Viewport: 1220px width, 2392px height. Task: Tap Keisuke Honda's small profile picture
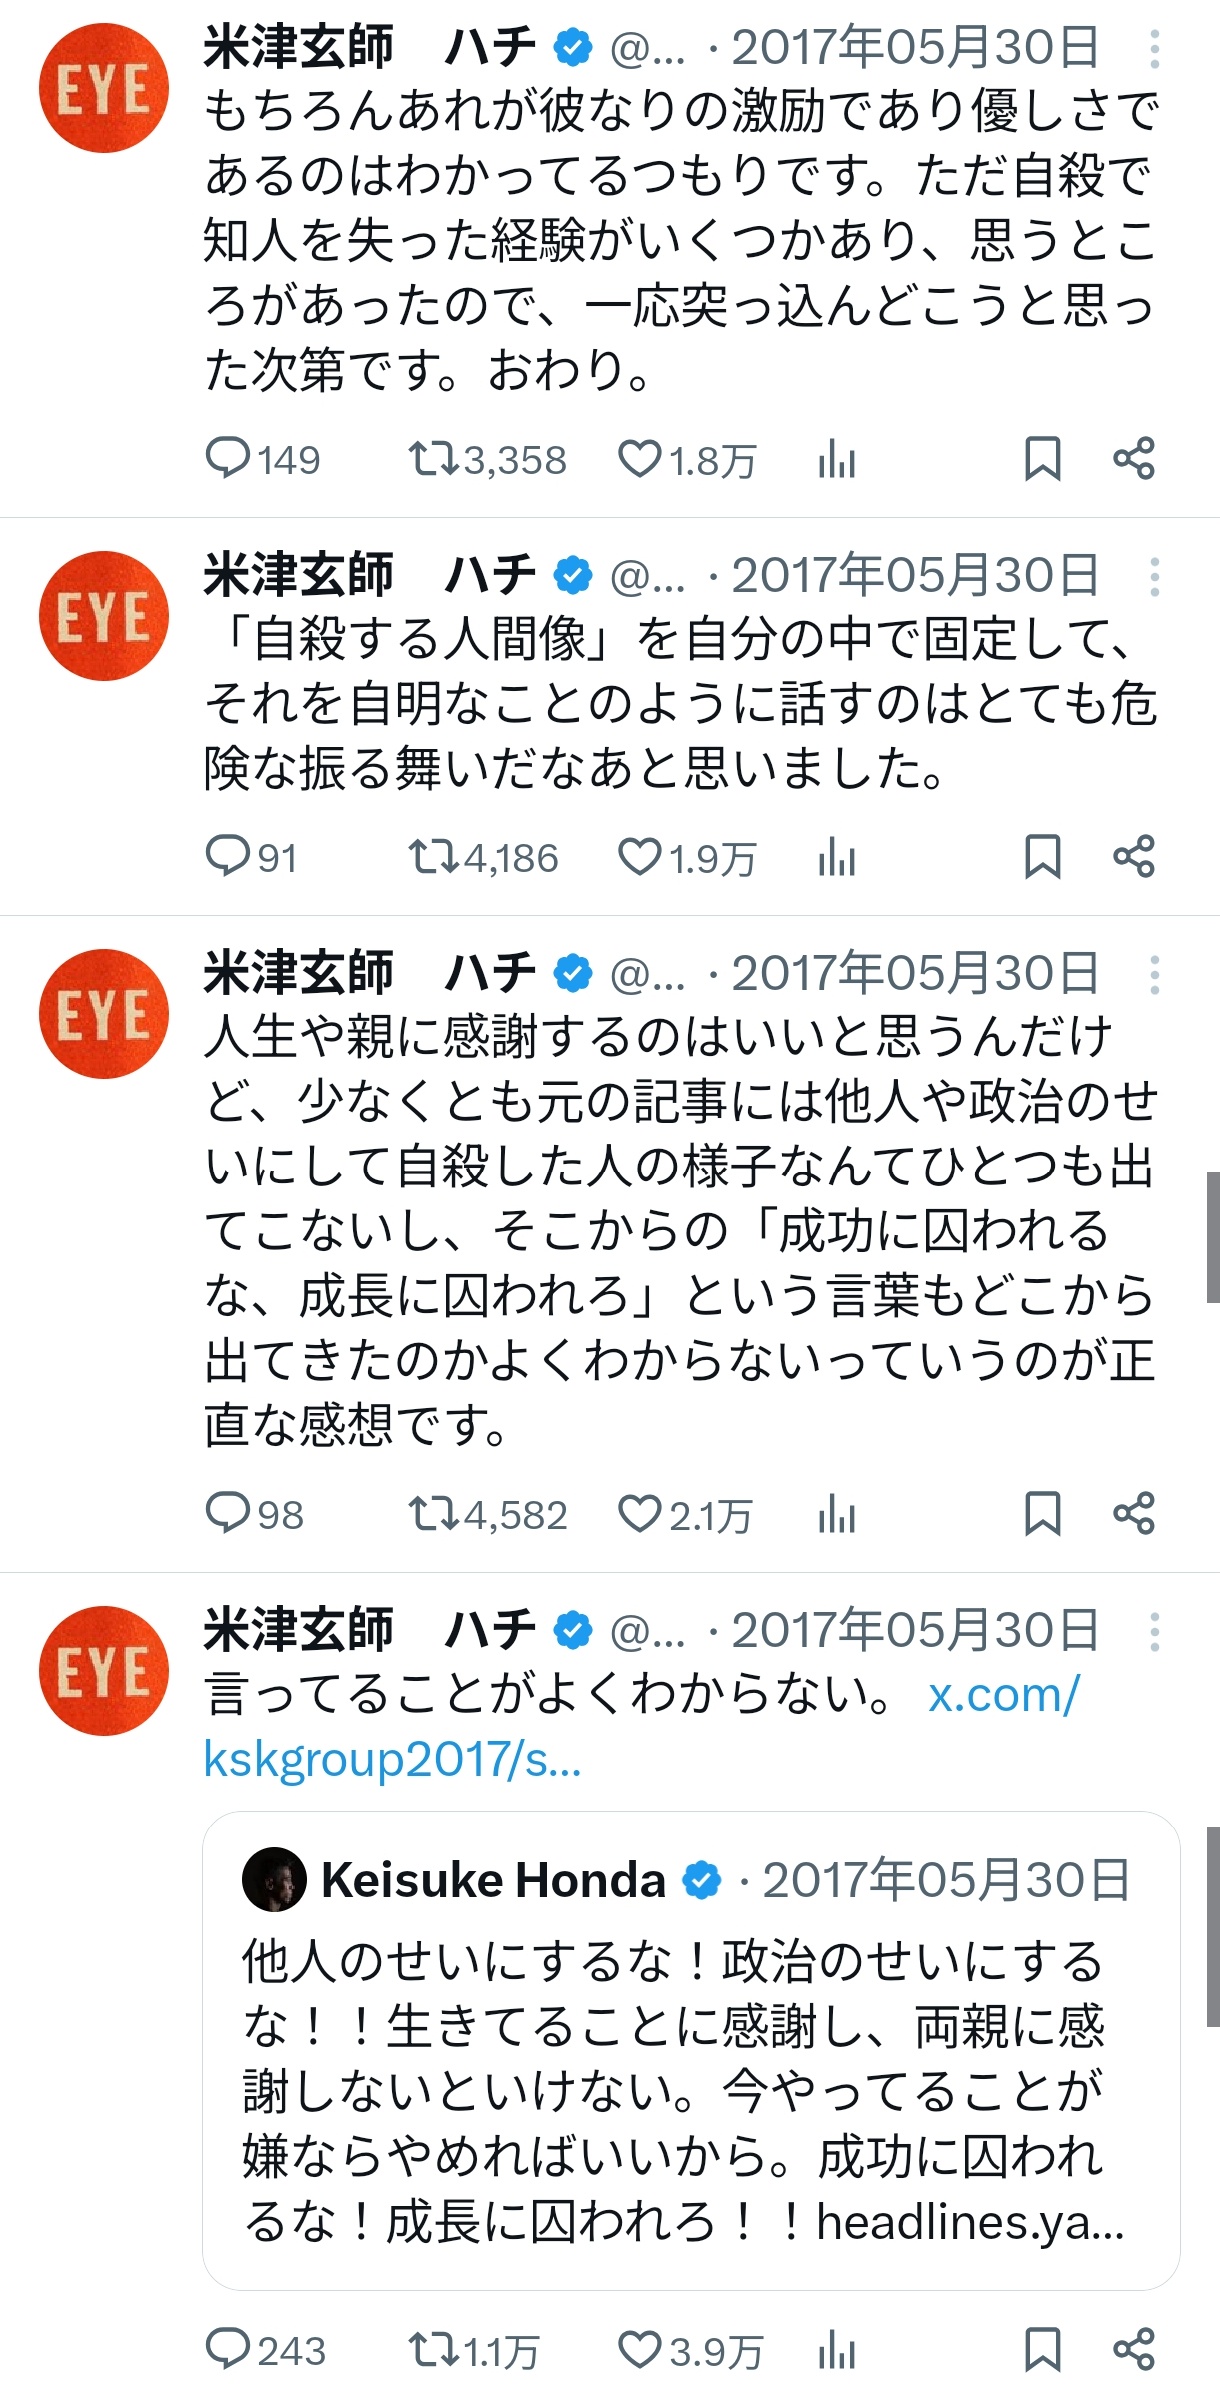click(x=274, y=1880)
